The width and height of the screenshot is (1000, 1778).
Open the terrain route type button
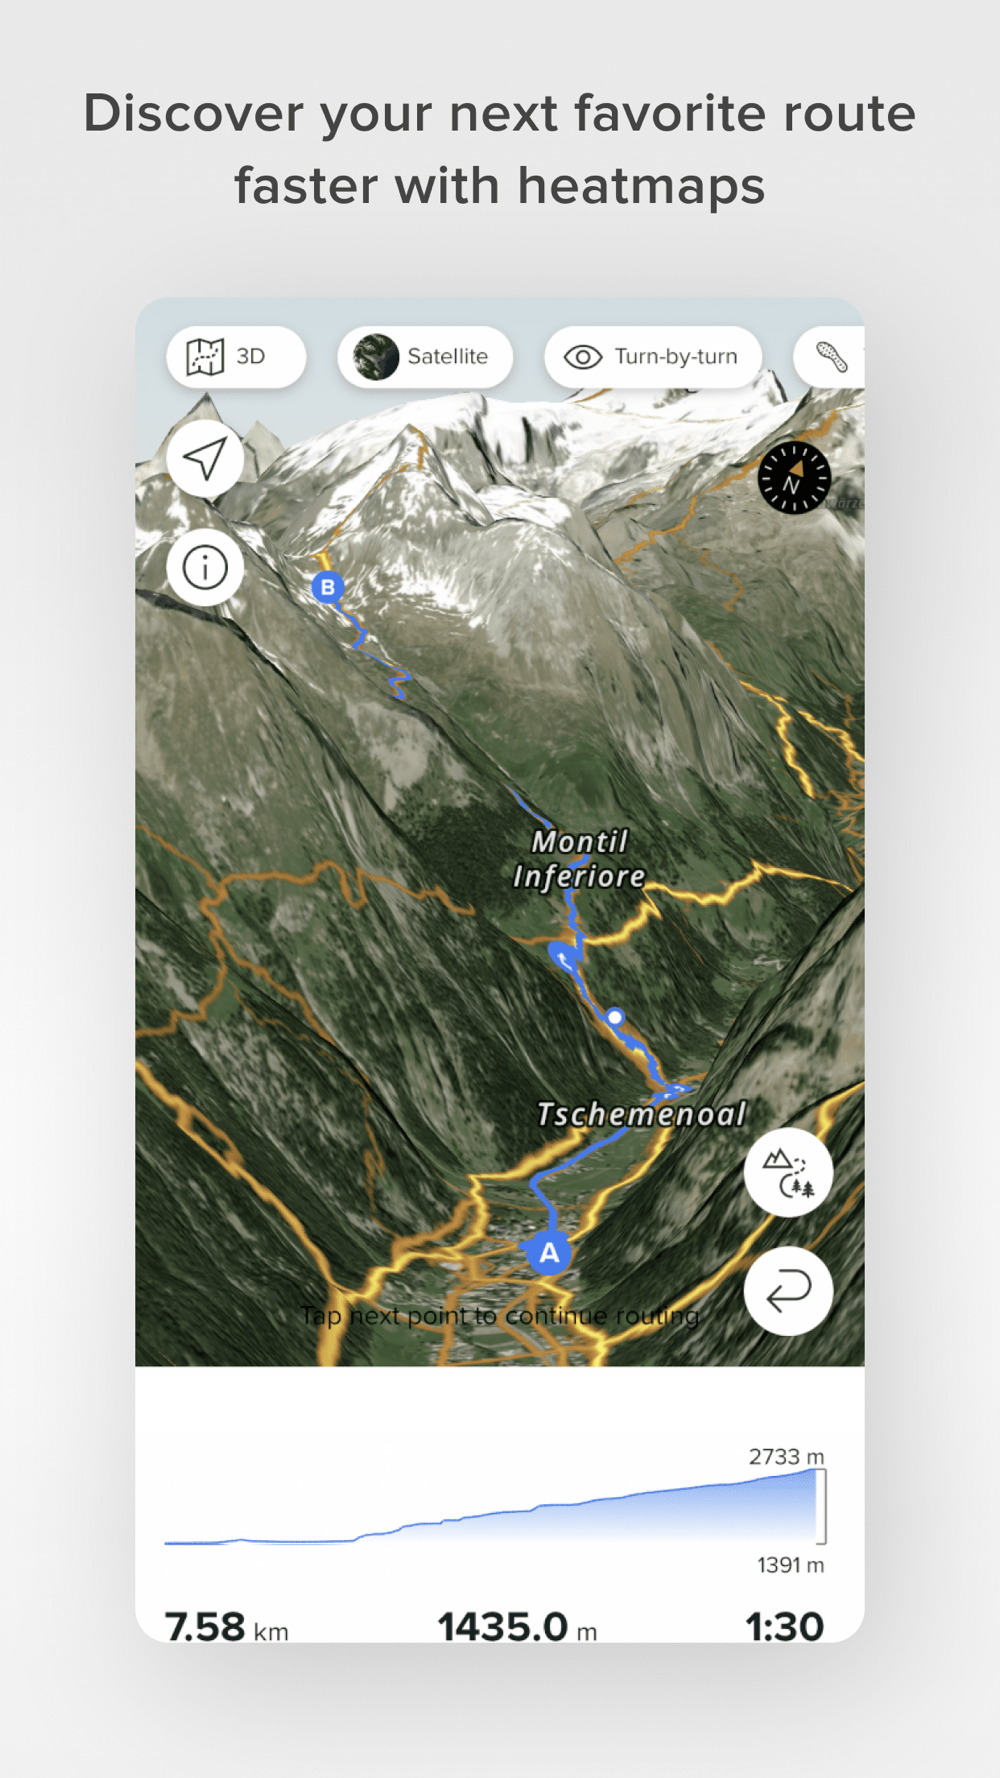pos(788,1172)
